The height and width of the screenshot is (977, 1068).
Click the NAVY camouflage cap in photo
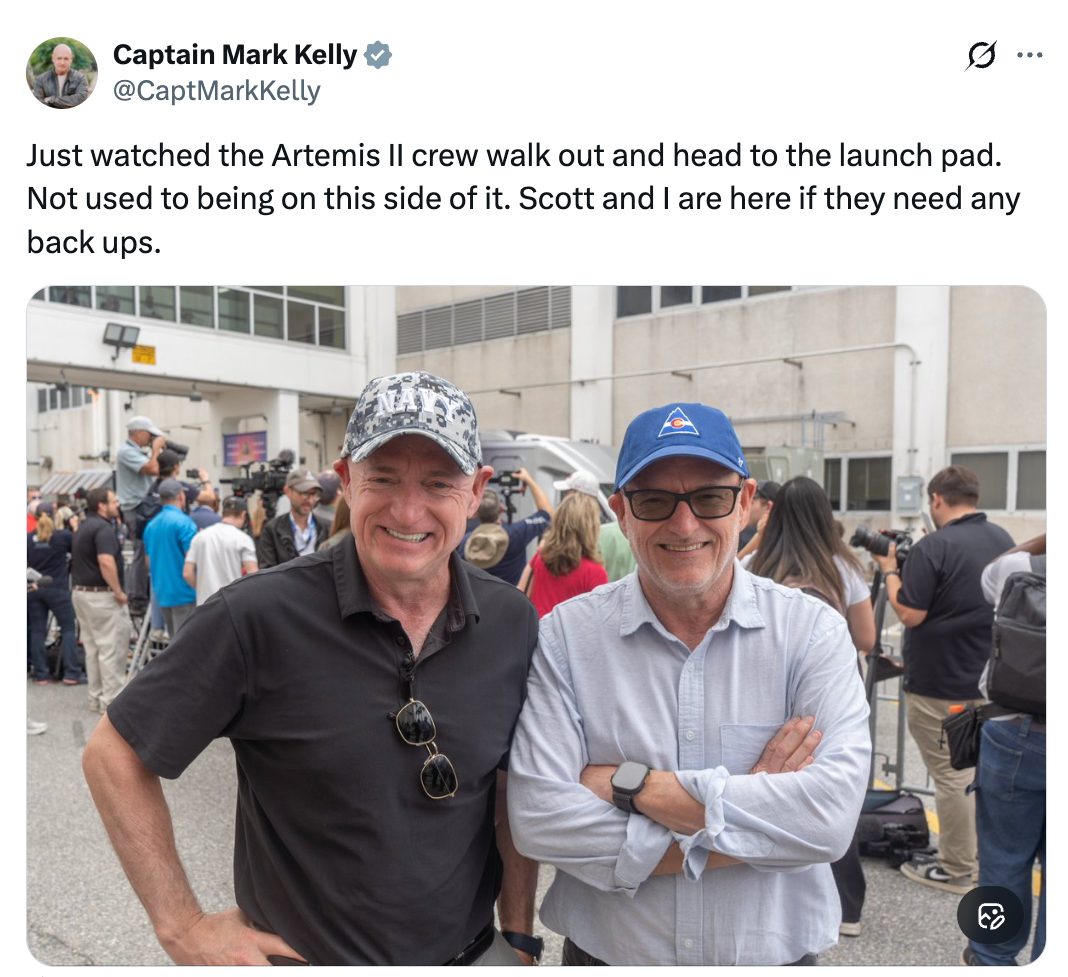click(x=411, y=420)
